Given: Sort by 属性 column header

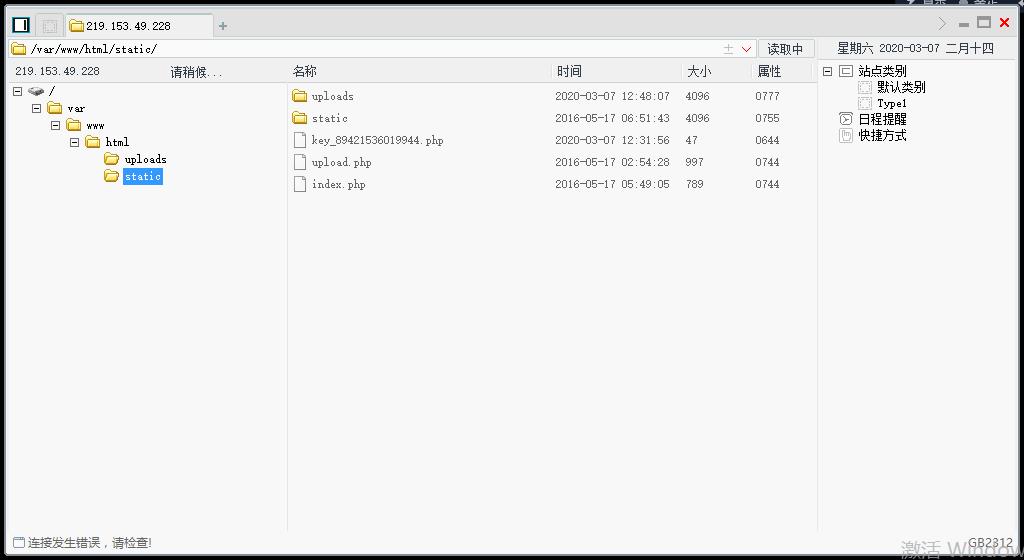Looking at the screenshot, I should point(769,71).
